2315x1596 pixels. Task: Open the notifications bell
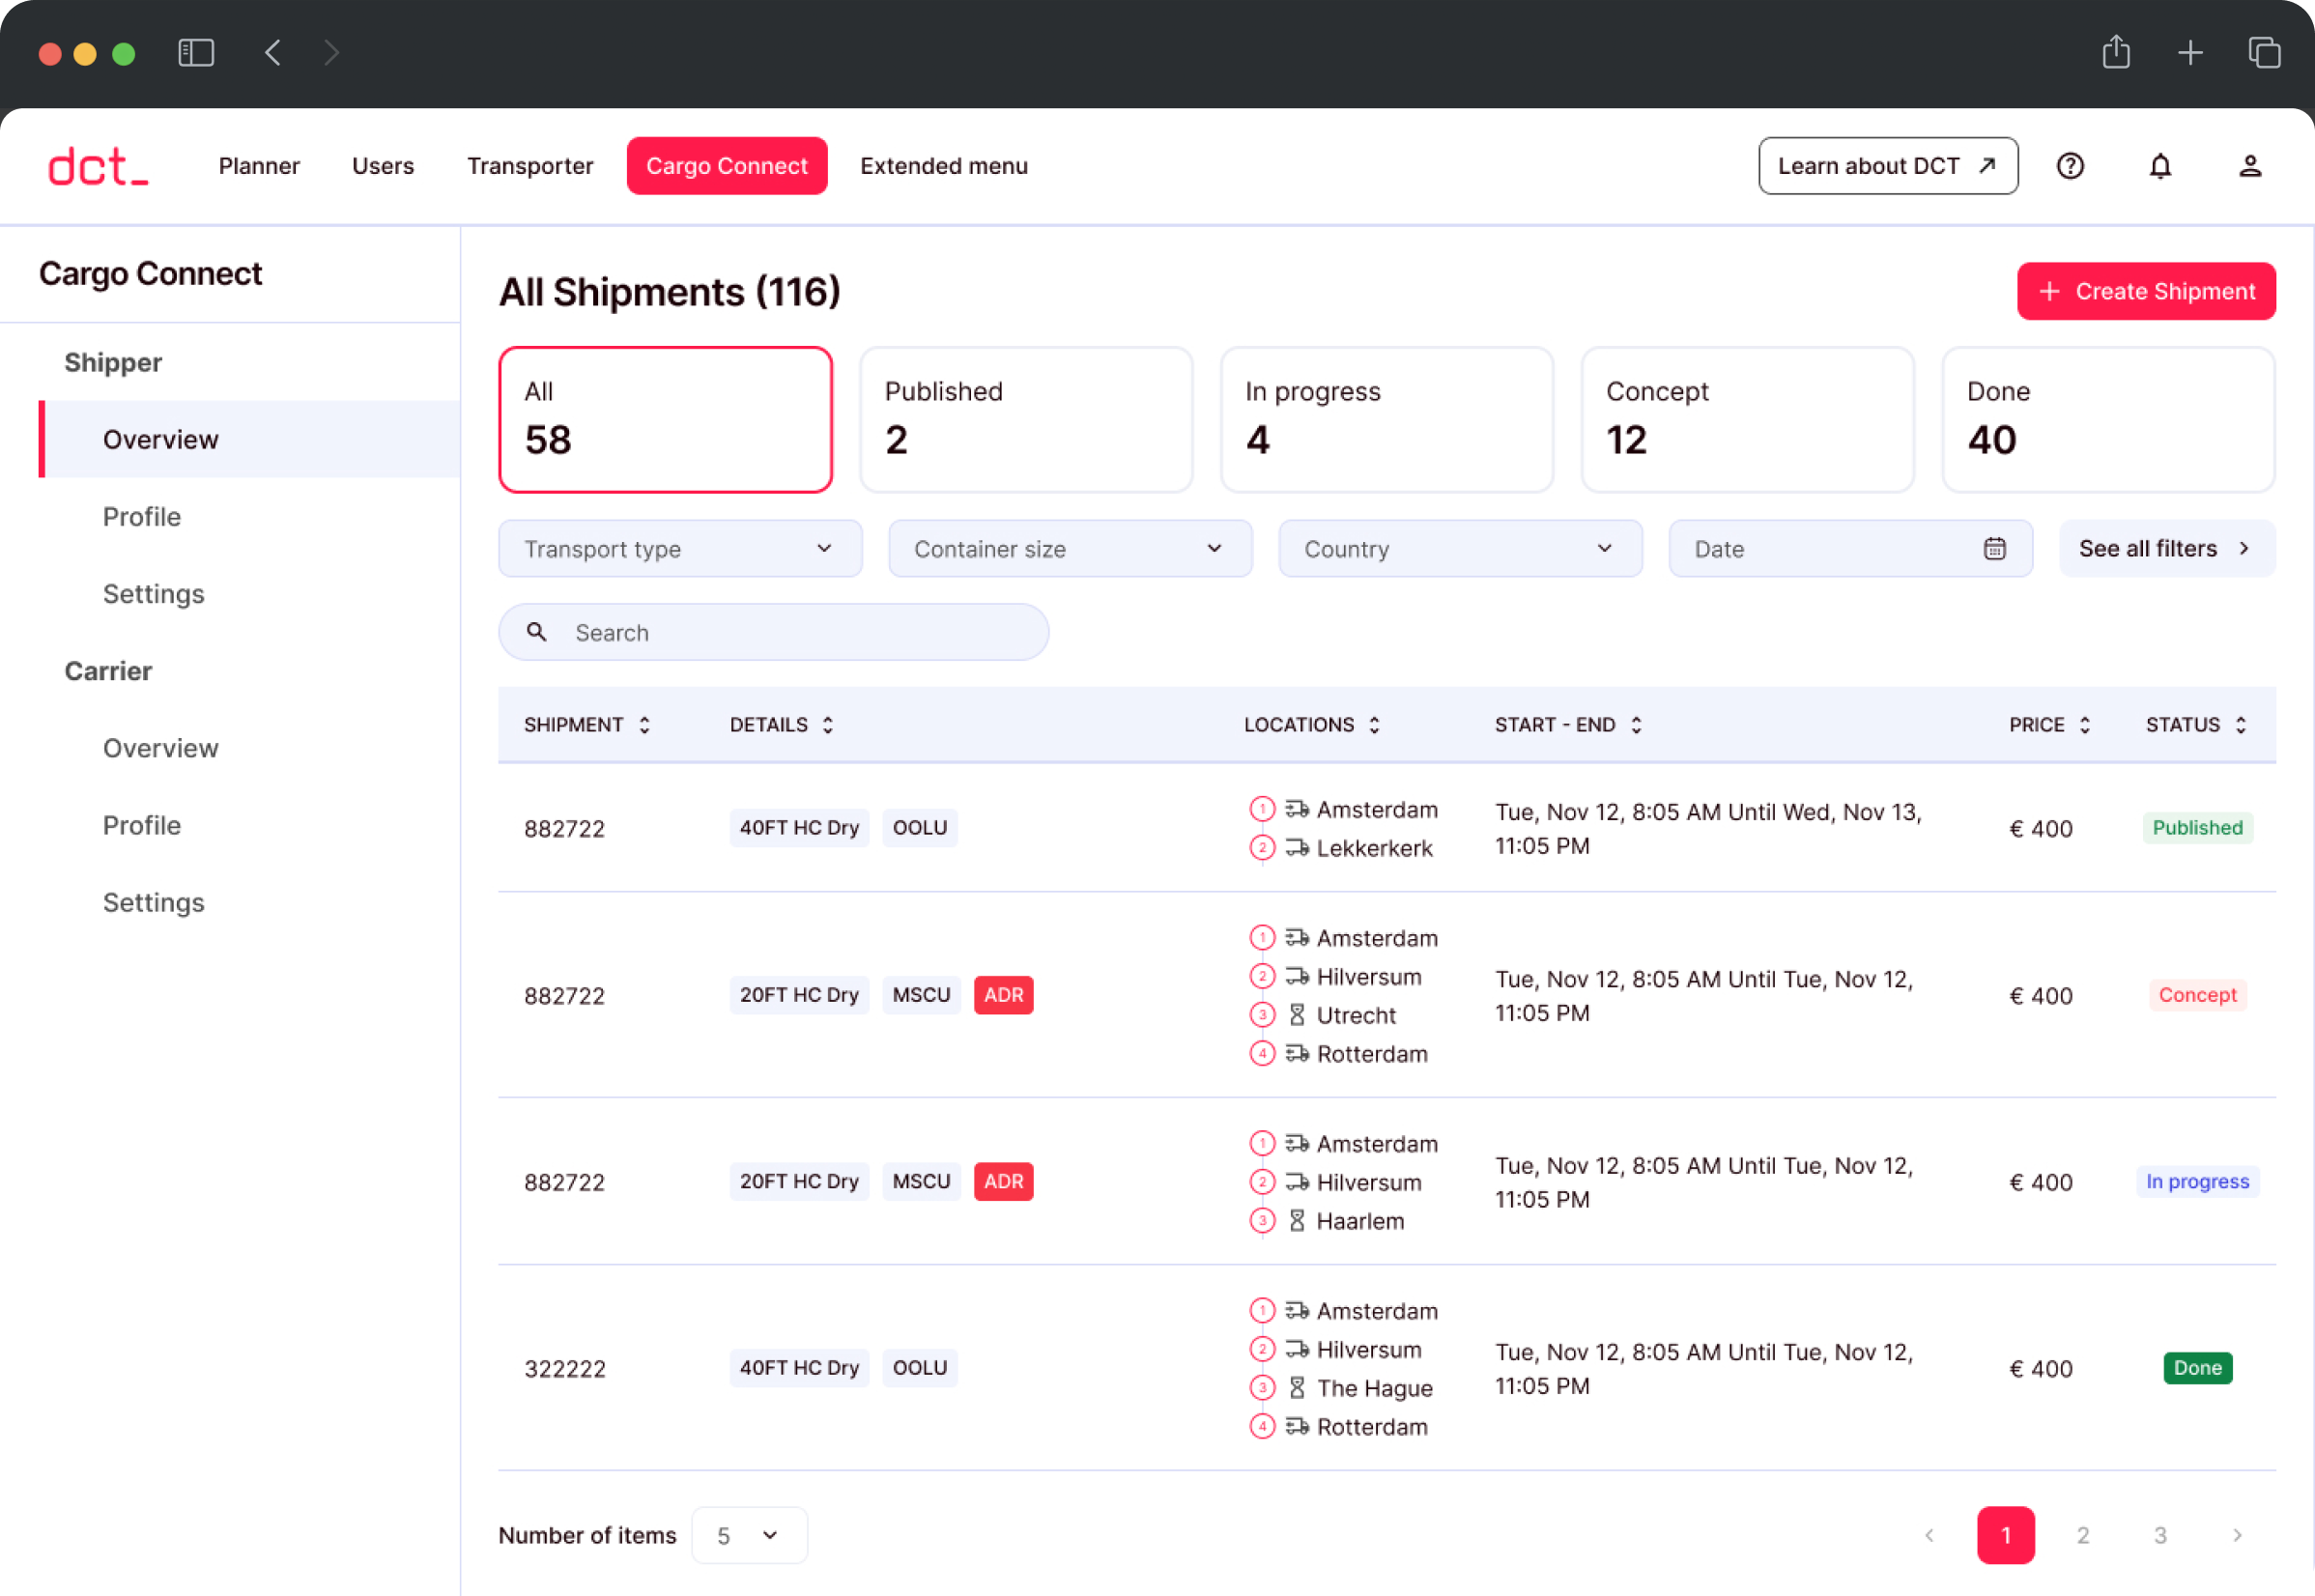tap(2160, 166)
